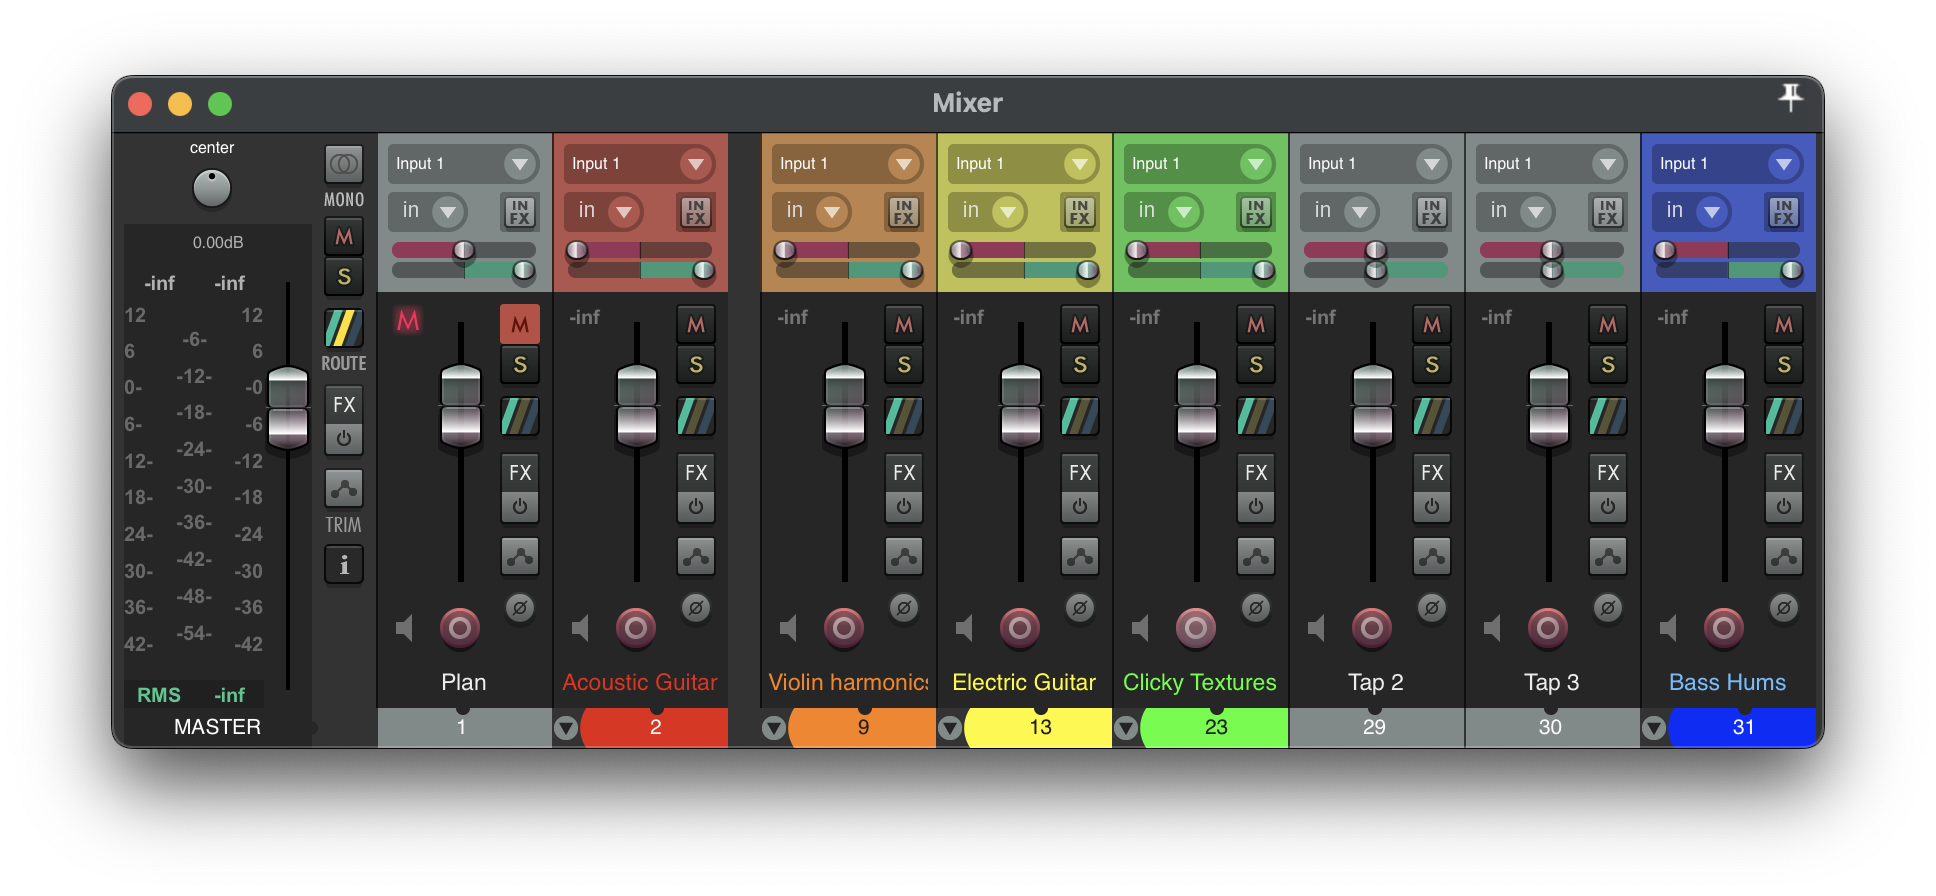Invert phase on Plan track
The image size is (1936, 896).
tap(520, 607)
